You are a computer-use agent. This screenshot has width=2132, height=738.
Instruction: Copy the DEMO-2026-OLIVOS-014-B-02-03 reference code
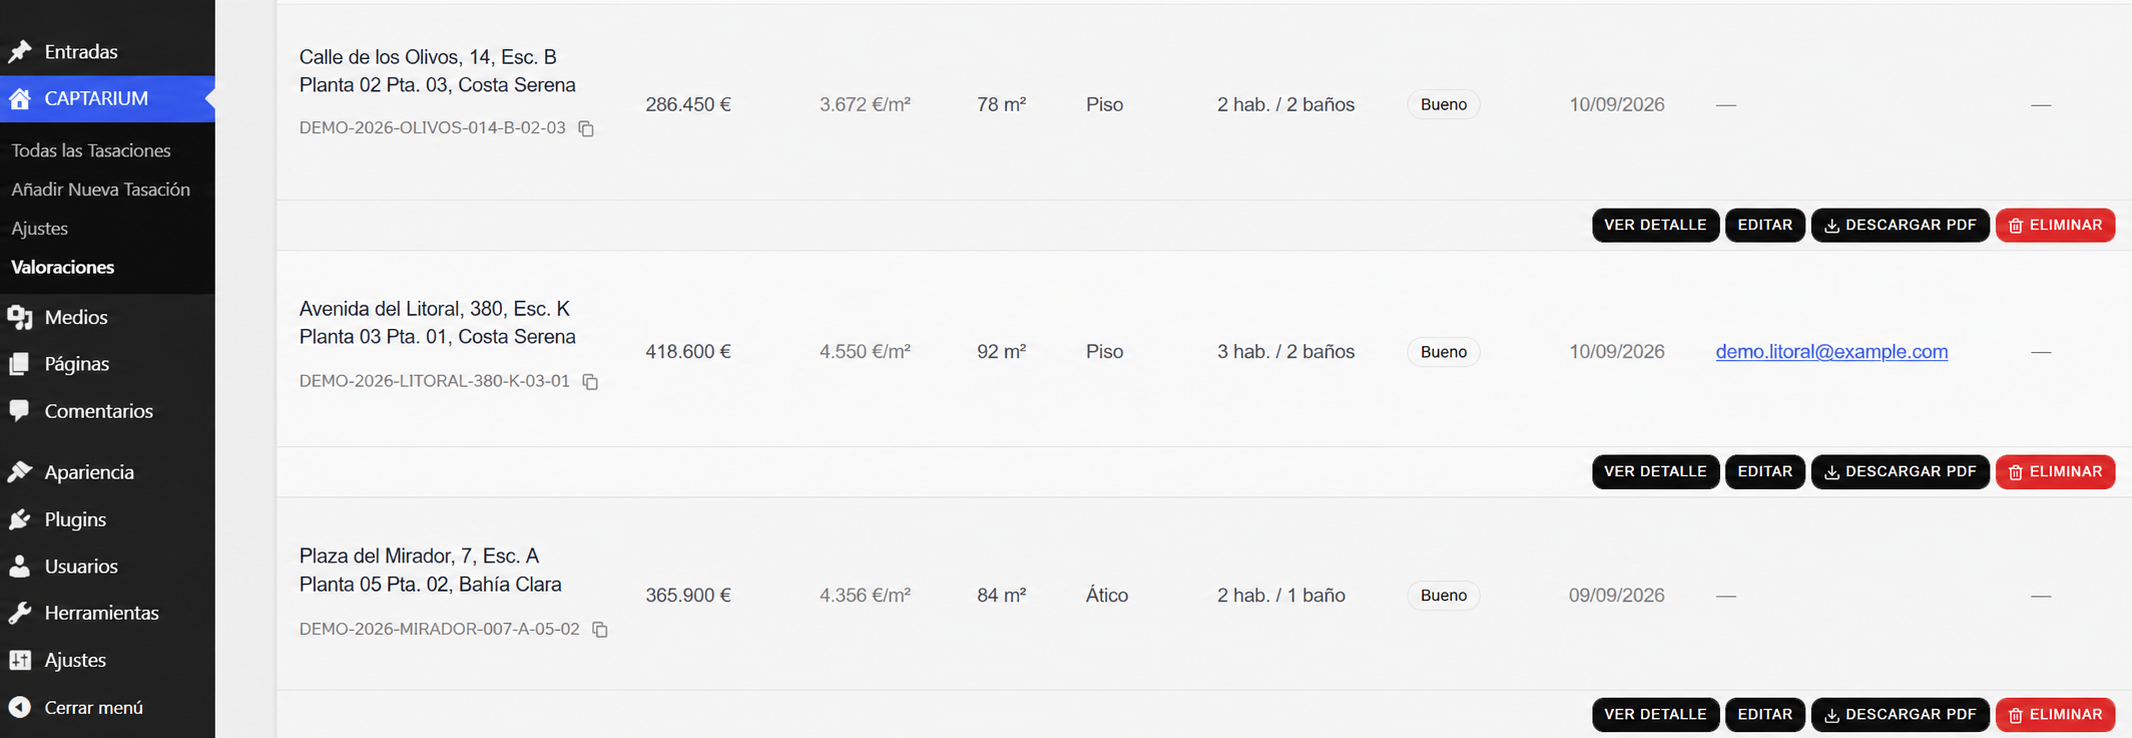(587, 129)
